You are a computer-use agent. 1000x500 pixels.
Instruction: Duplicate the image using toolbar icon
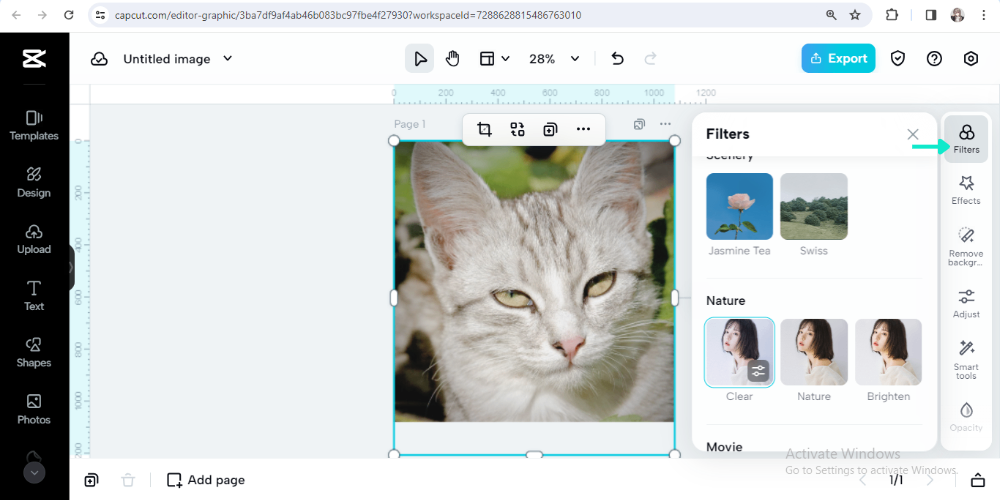(550, 129)
